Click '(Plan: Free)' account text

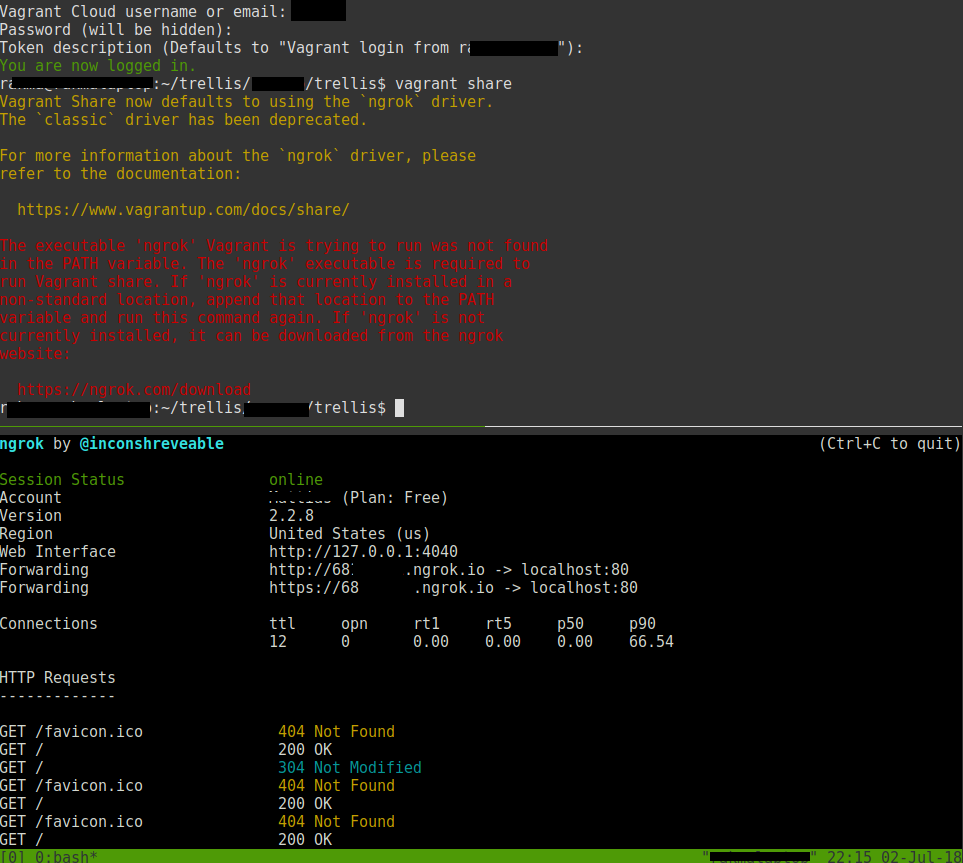click(x=395, y=498)
